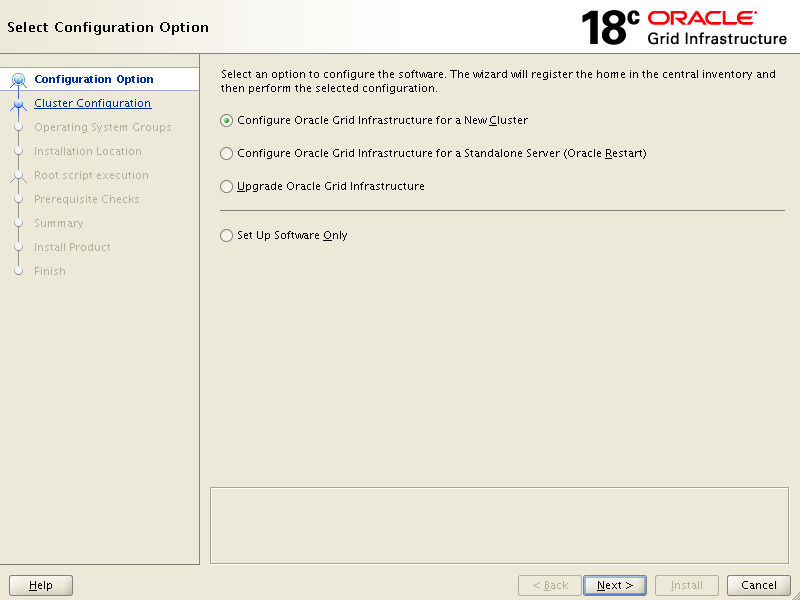Screen dimensions: 800x600
Task: Click the Summary step bullet
Action: (19, 223)
